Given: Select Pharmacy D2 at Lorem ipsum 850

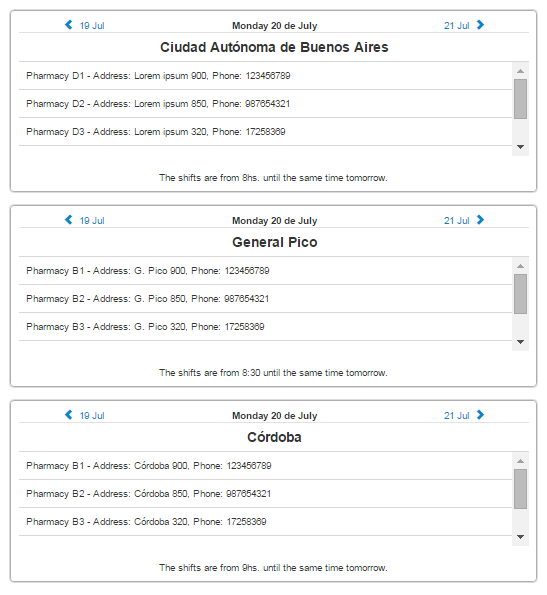Looking at the screenshot, I should (266, 104).
